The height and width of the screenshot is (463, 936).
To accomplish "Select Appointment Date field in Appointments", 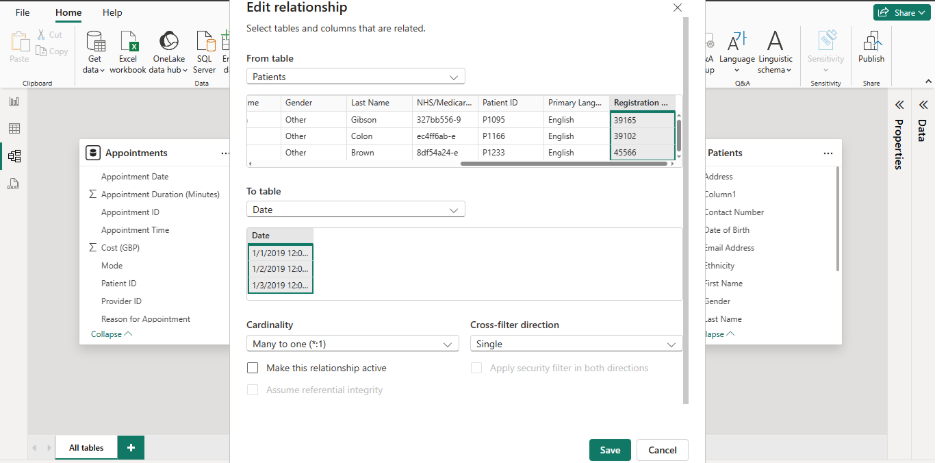I will coord(135,177).
